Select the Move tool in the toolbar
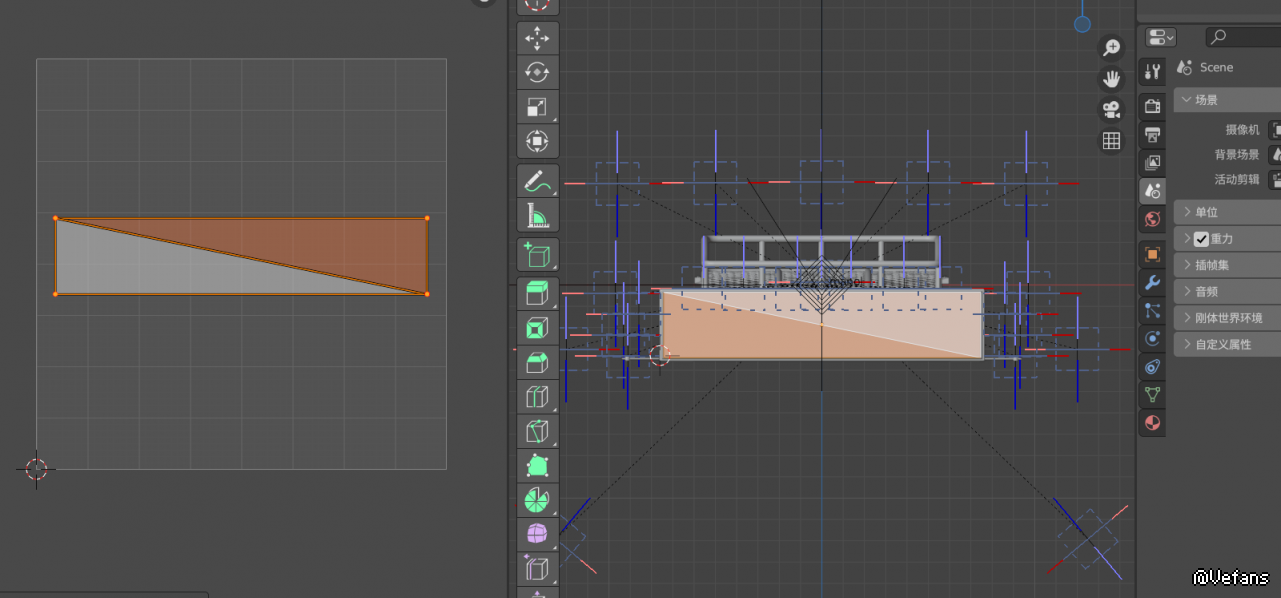Screen dimensions: 1281x598 click(538, 39)
